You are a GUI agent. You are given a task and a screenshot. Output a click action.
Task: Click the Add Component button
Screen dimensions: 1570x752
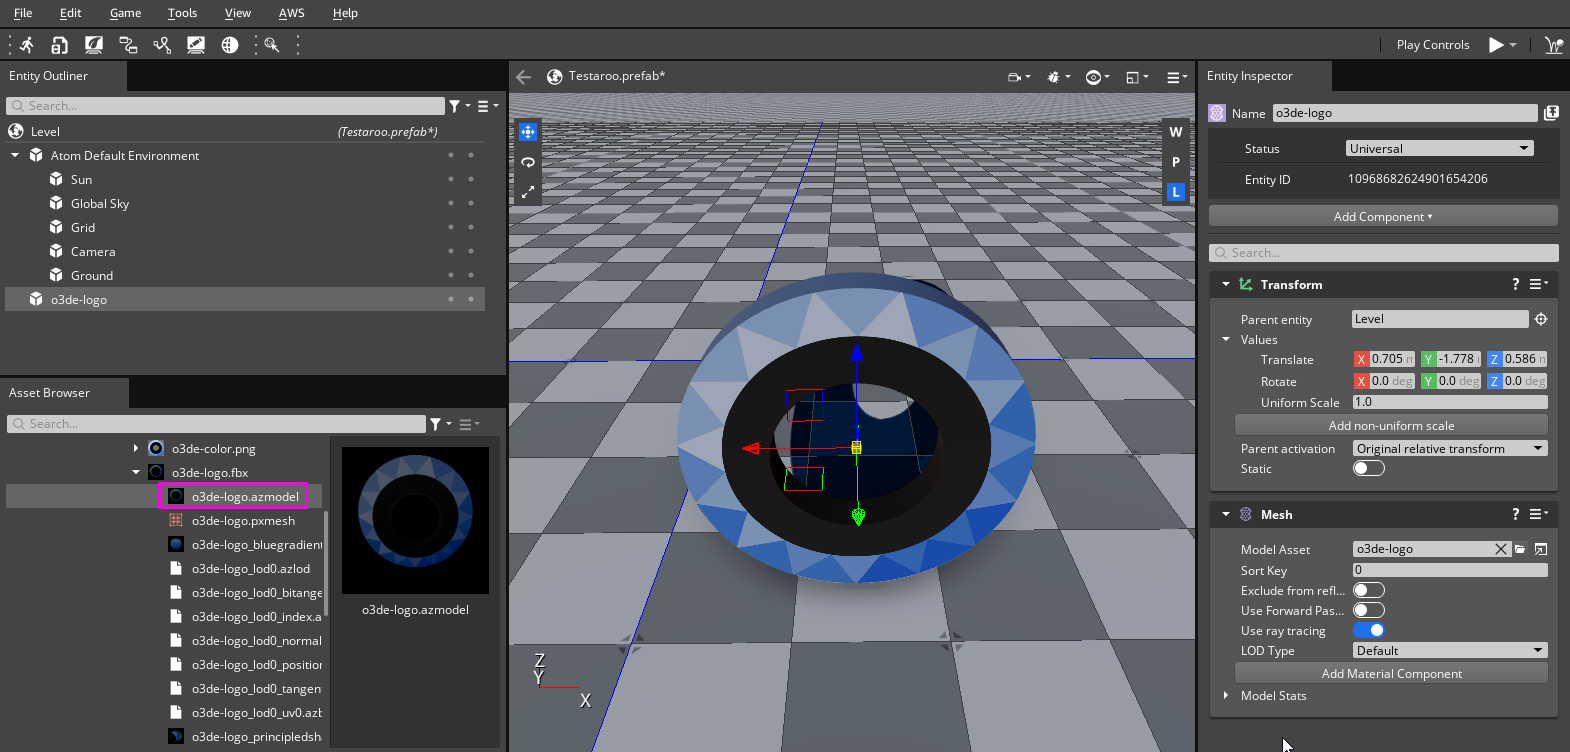point(1382,217)
